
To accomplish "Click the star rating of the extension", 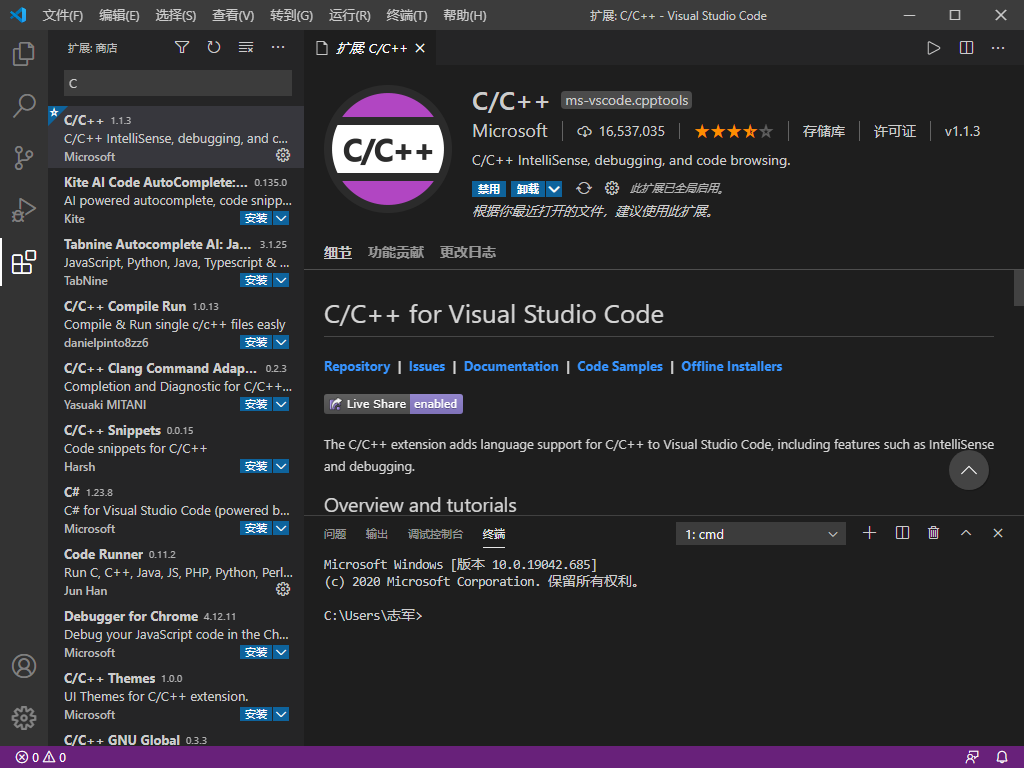I will (x=733, y=131).
